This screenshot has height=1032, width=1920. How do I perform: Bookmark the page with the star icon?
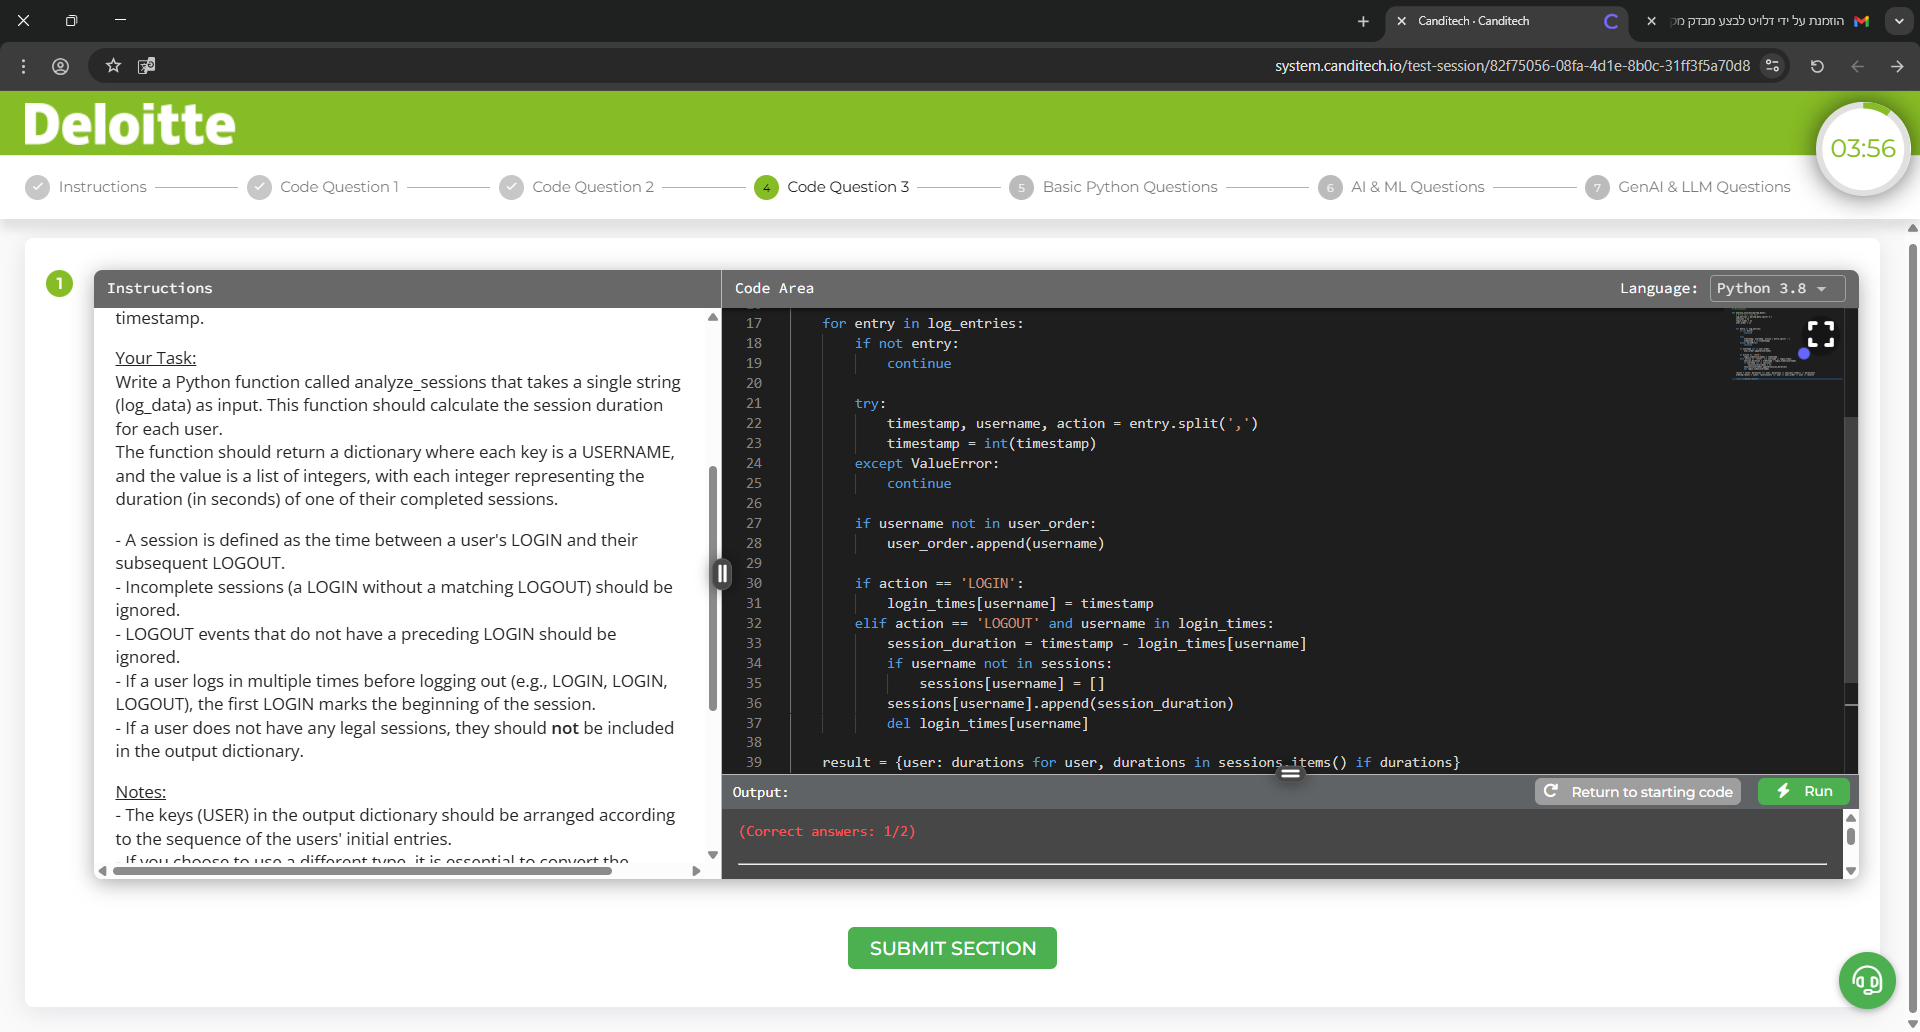pos(112,66)
